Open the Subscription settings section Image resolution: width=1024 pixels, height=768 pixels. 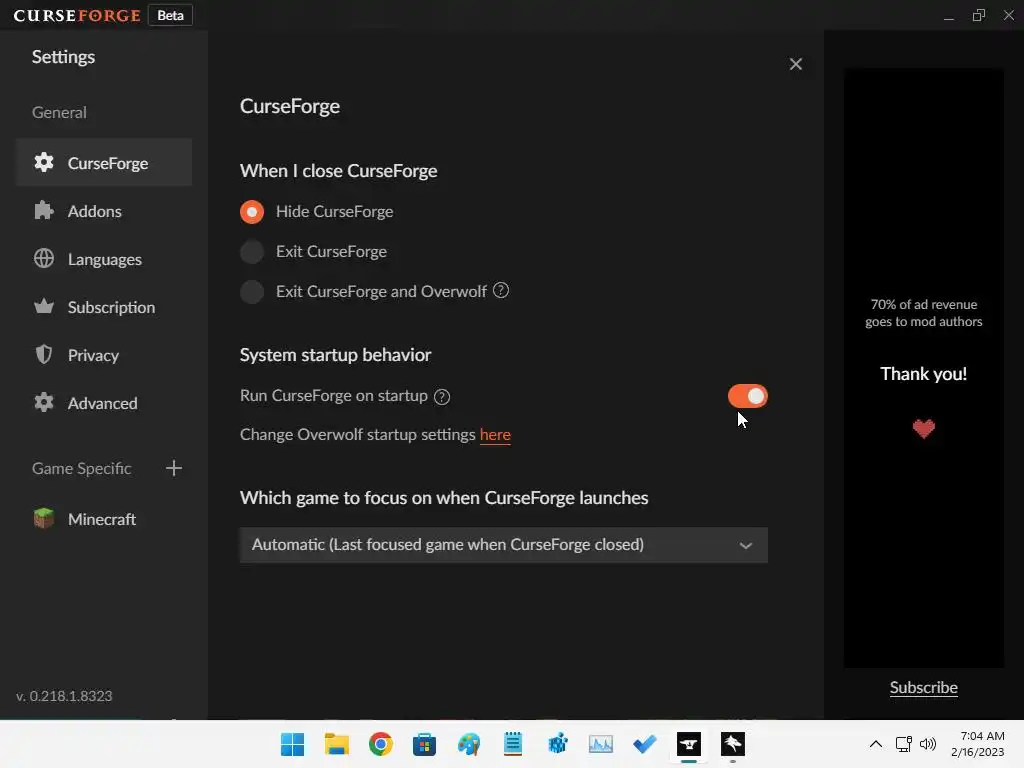[104, 306]
